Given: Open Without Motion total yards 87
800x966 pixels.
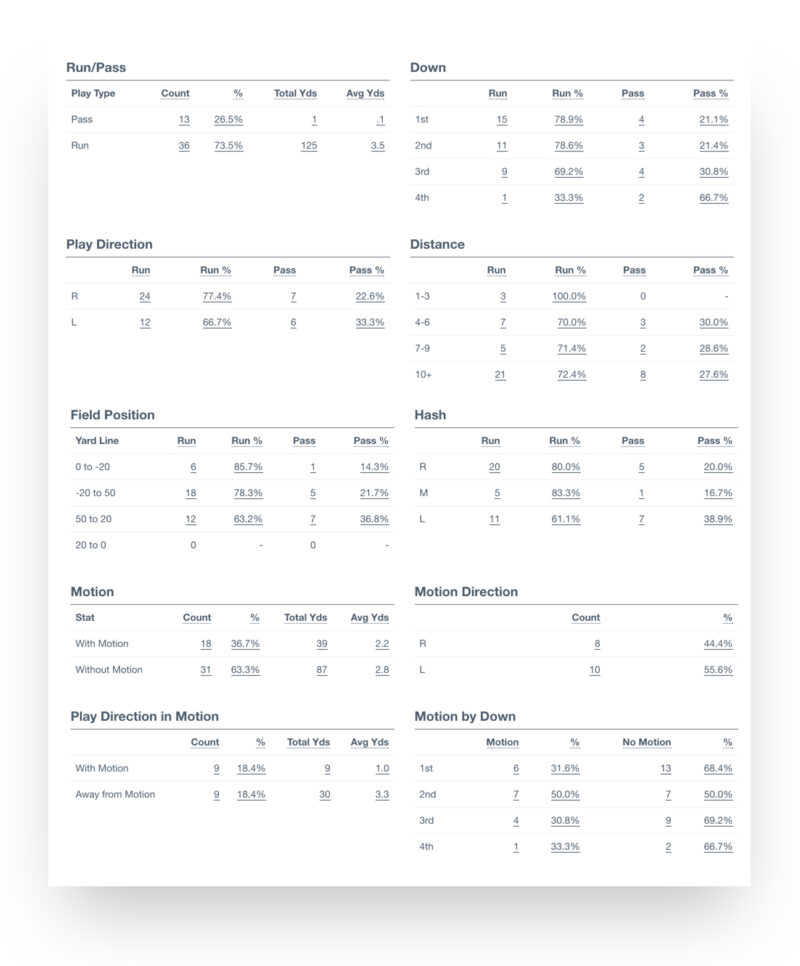Looking at the screenshot, I should [x=321, y=670].
